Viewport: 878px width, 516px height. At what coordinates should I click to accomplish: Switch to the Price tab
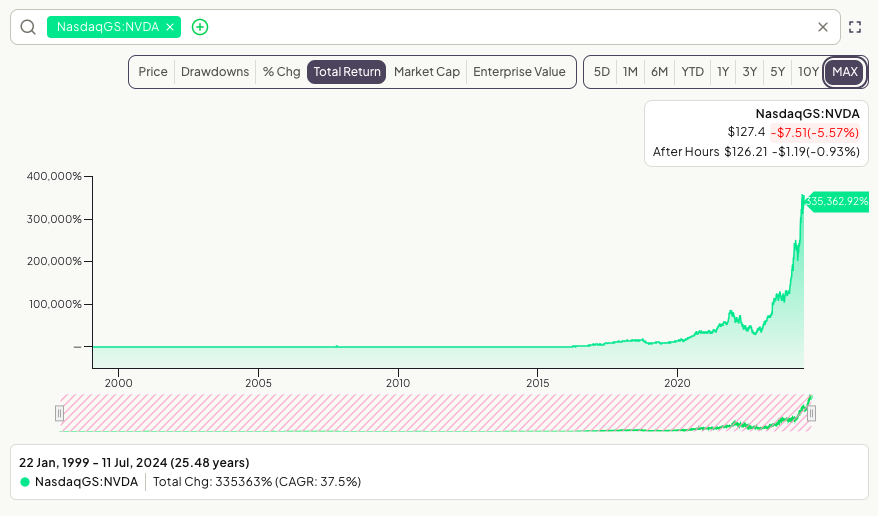pos(153,72)
